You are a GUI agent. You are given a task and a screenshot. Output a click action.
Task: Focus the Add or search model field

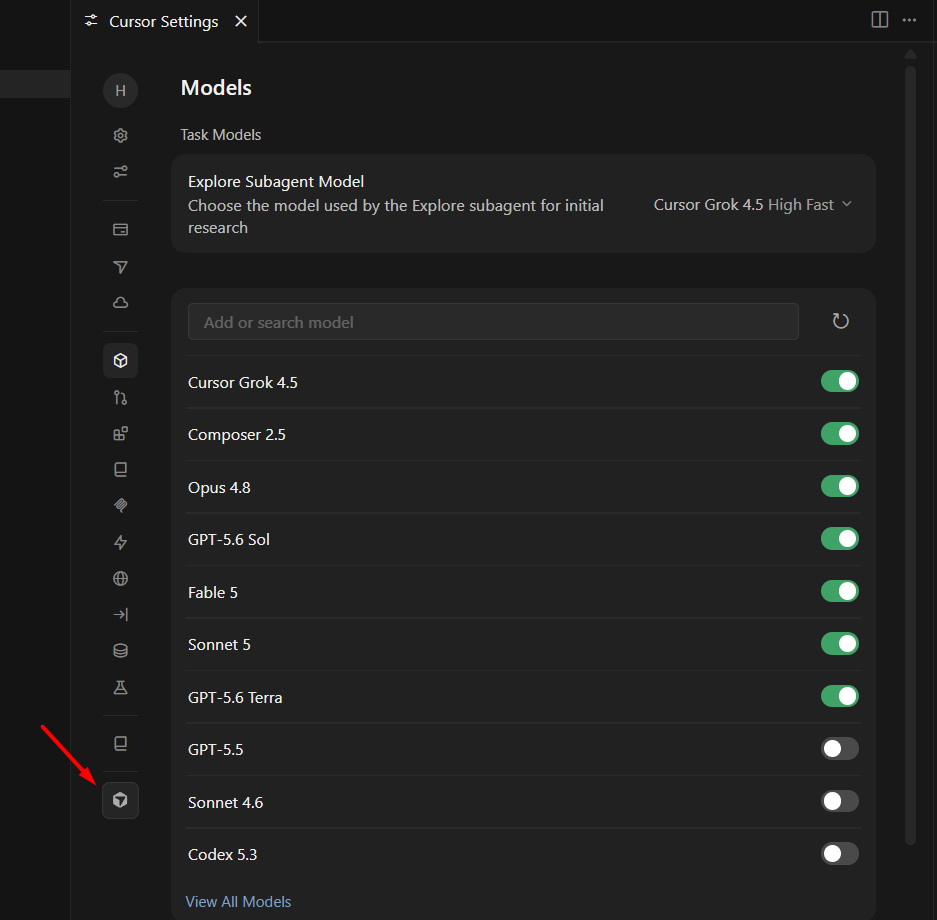(493, 322)
